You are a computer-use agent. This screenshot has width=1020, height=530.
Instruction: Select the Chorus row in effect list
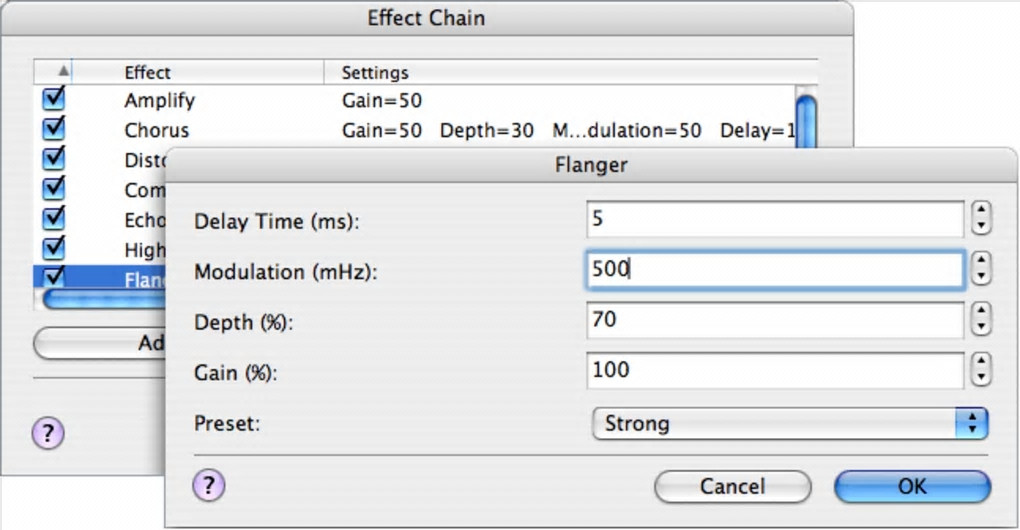tap(156, 130)
